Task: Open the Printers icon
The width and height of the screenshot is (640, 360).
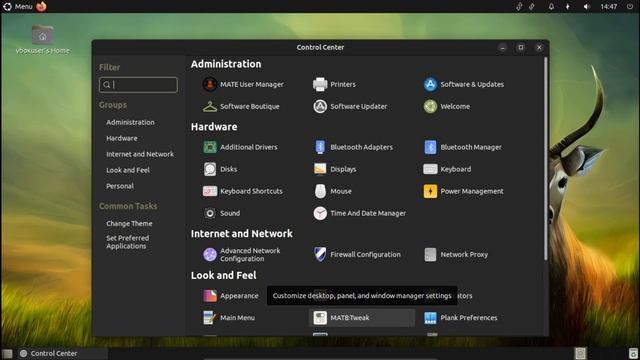Action: pyautogui.click(x=320, y=84)
